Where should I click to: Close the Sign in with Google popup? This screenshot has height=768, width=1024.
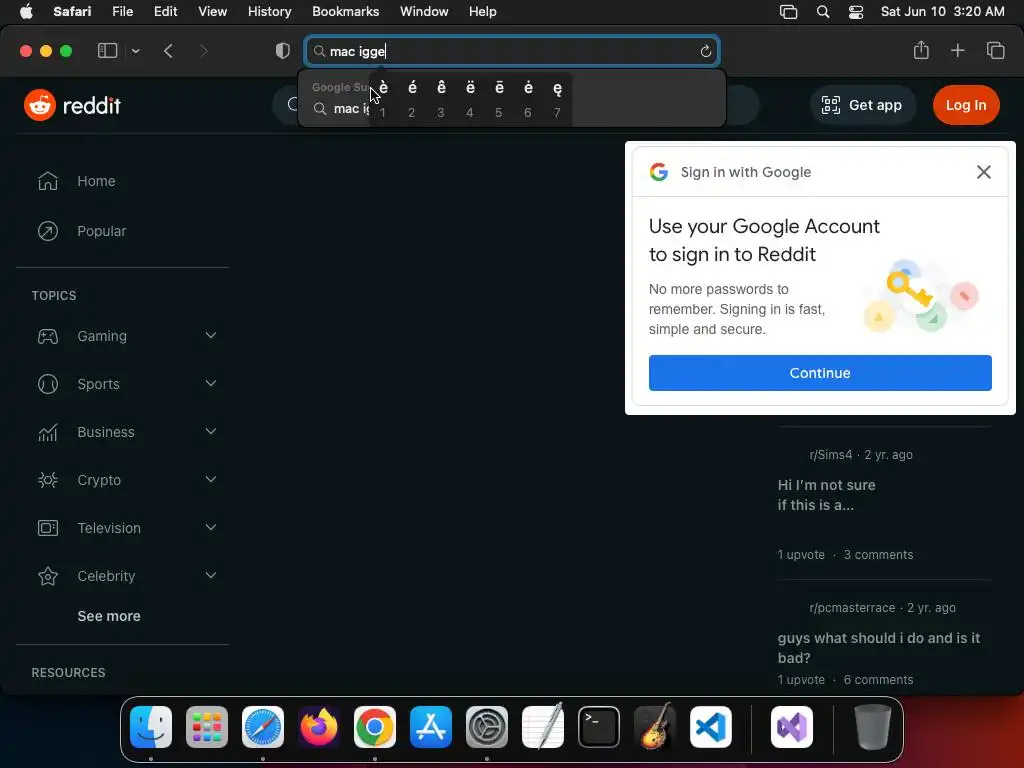click(x=984, y=172)
